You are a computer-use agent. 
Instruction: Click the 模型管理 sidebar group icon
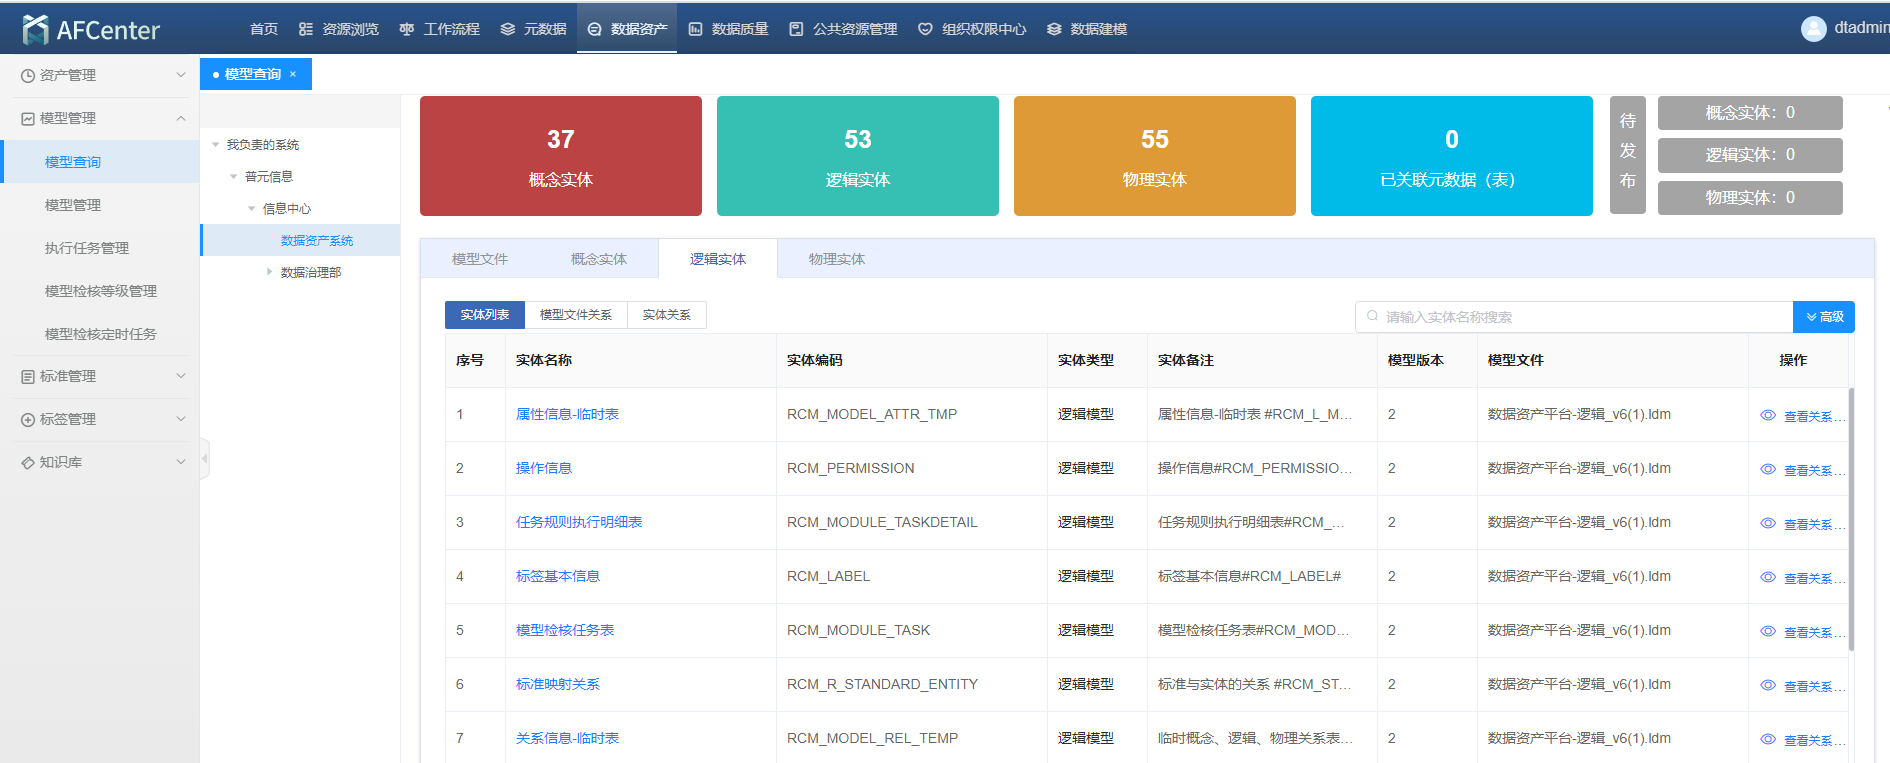tap(28, 119)
